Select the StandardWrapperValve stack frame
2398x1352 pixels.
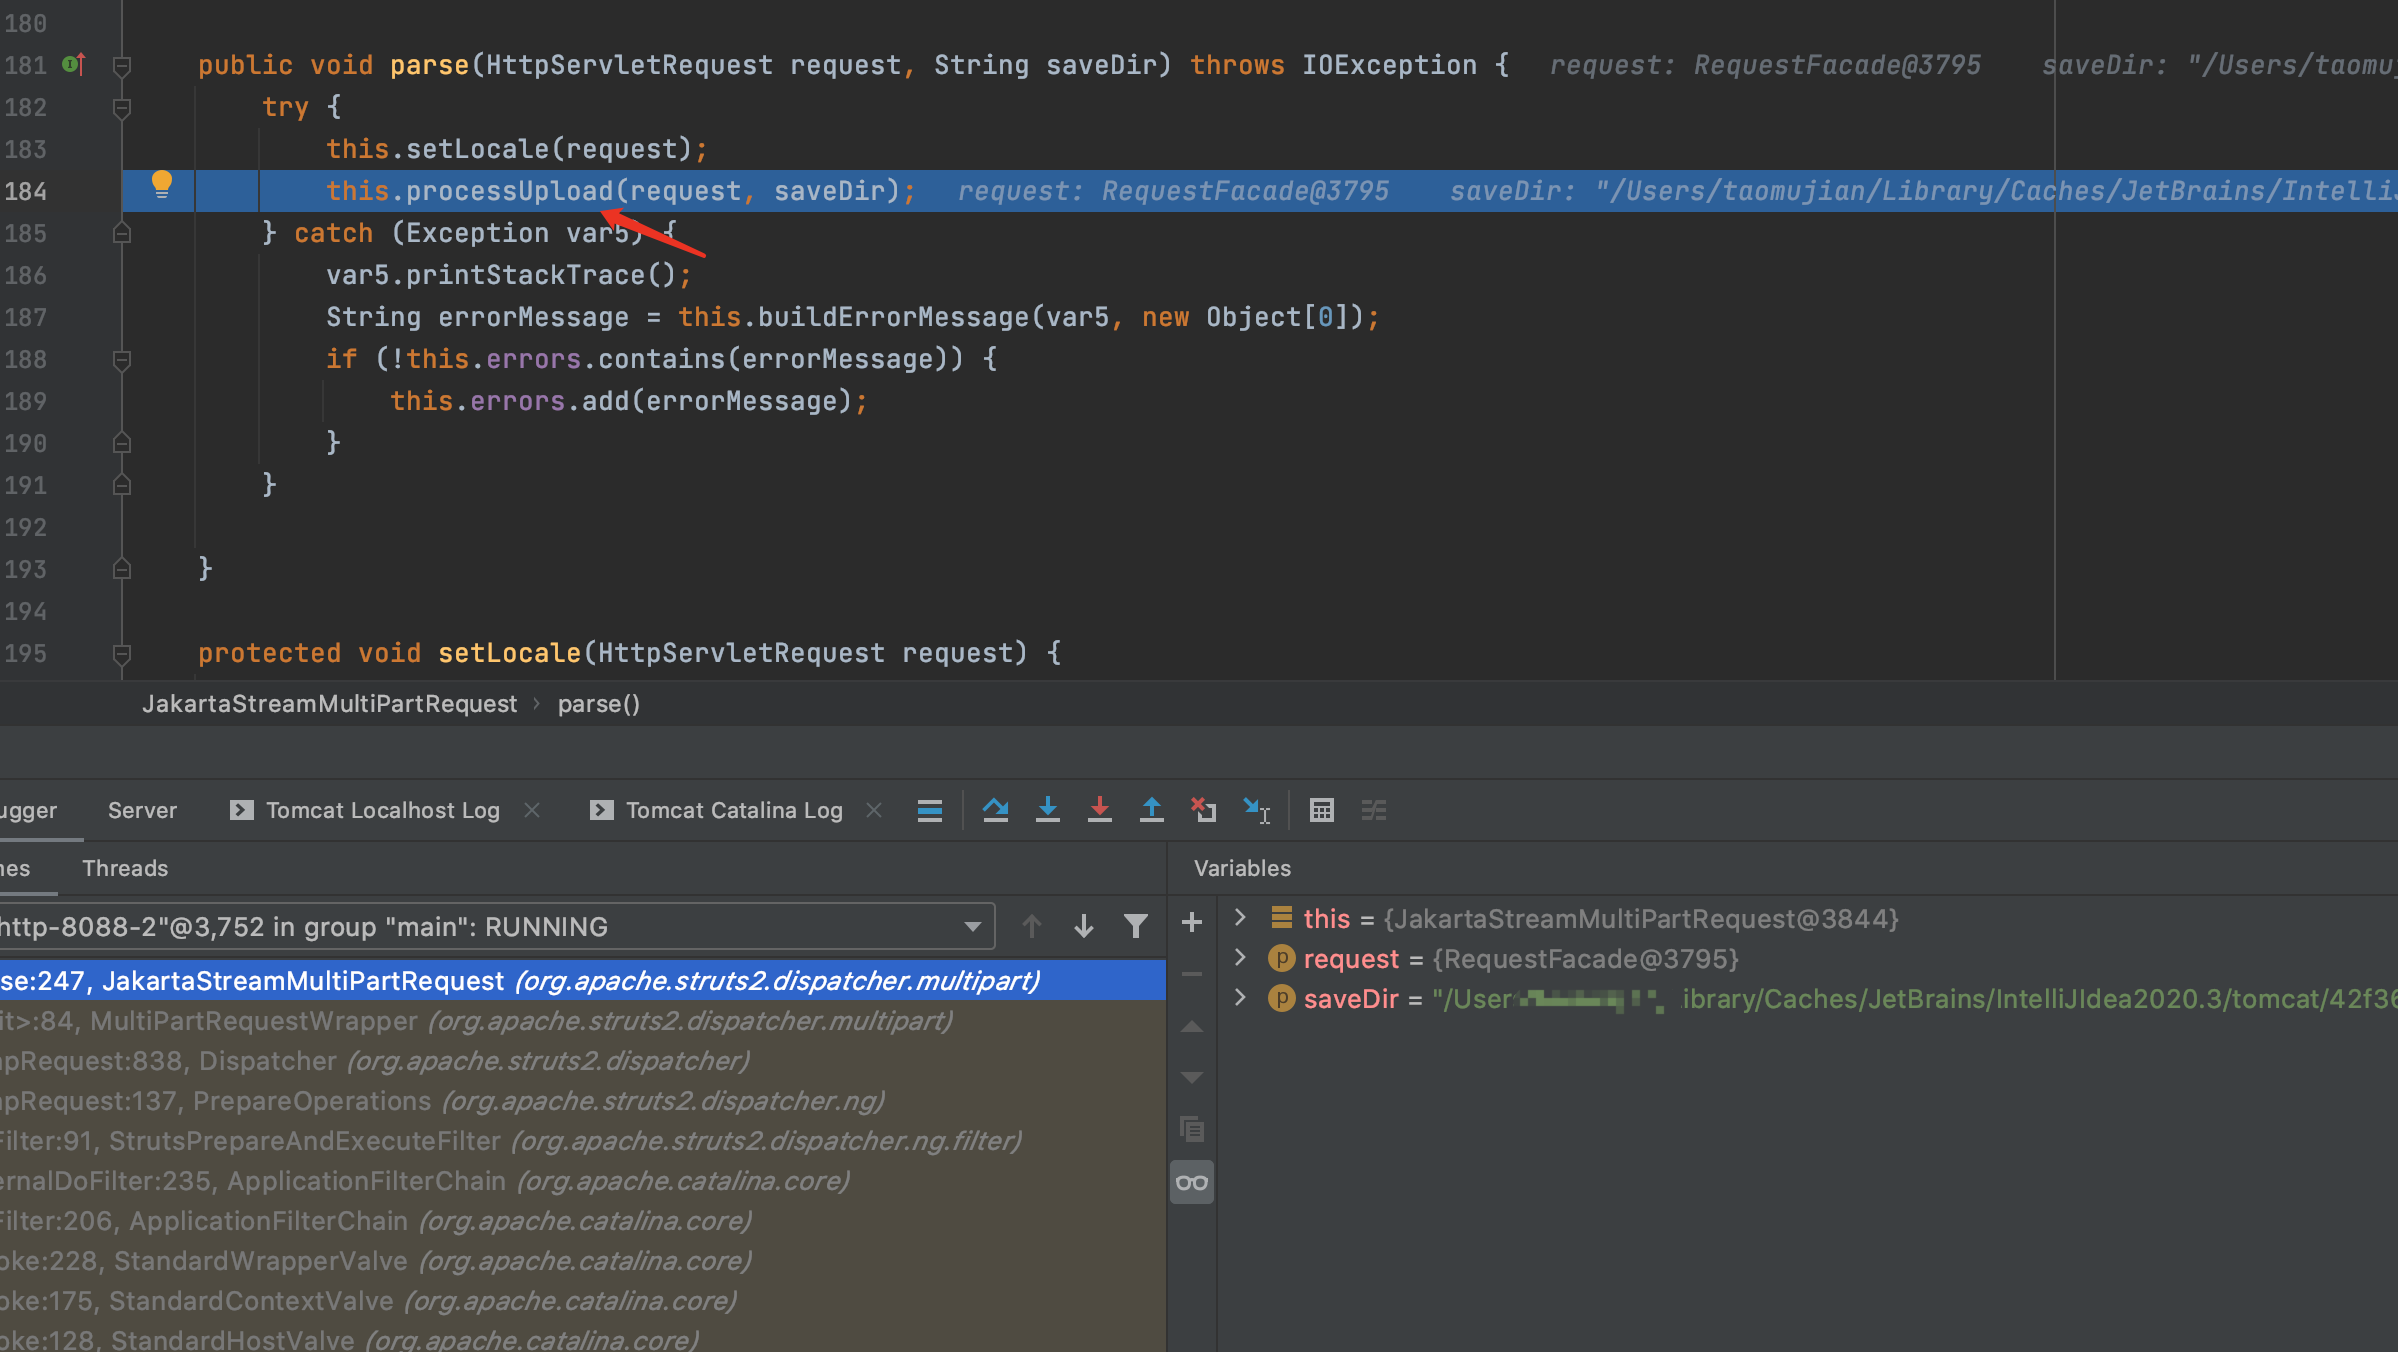pos(582,1260)
